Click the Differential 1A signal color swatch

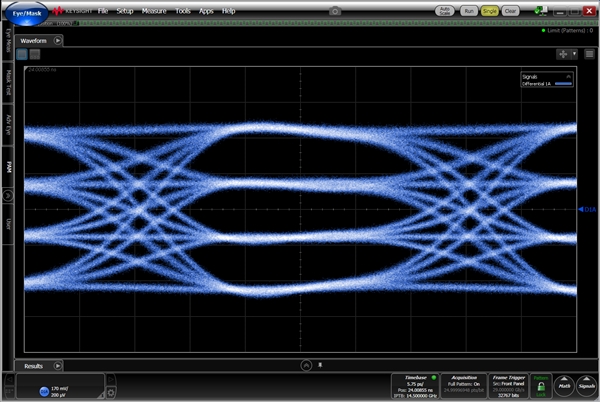coord(563,85)
